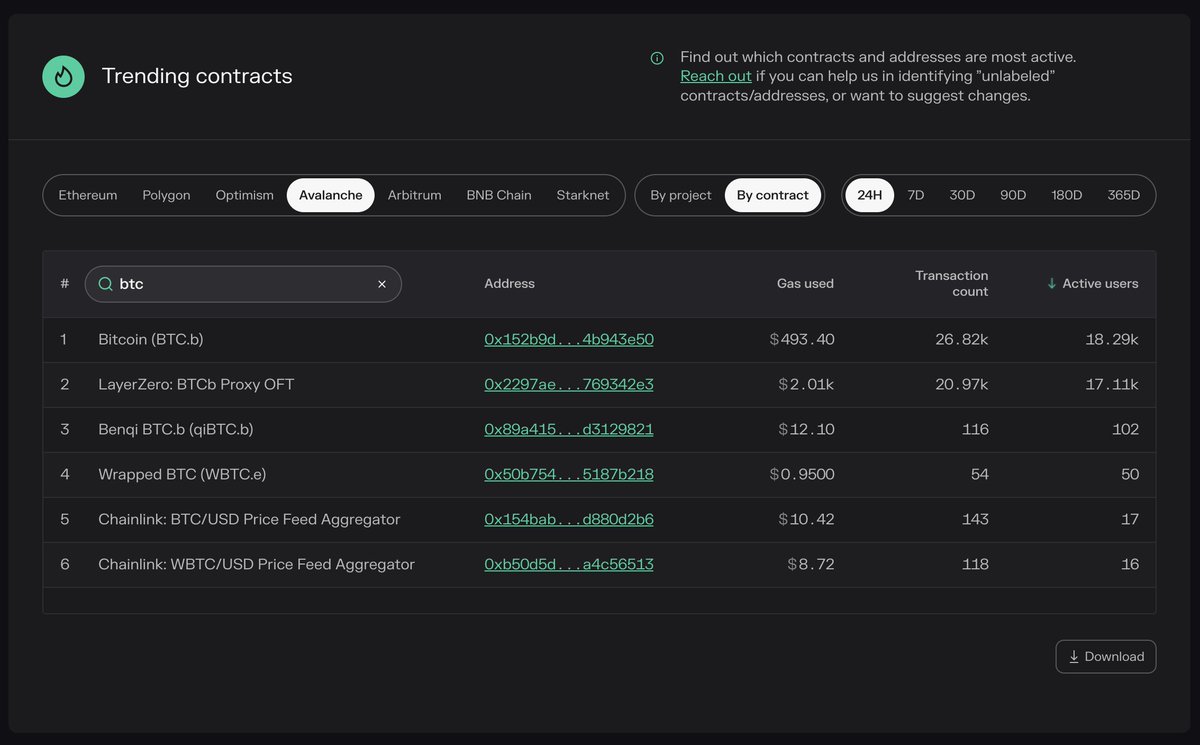Click the $10.42 gas used value
The width and height of the screenshot is (1200, 745).
click(806, 519)
